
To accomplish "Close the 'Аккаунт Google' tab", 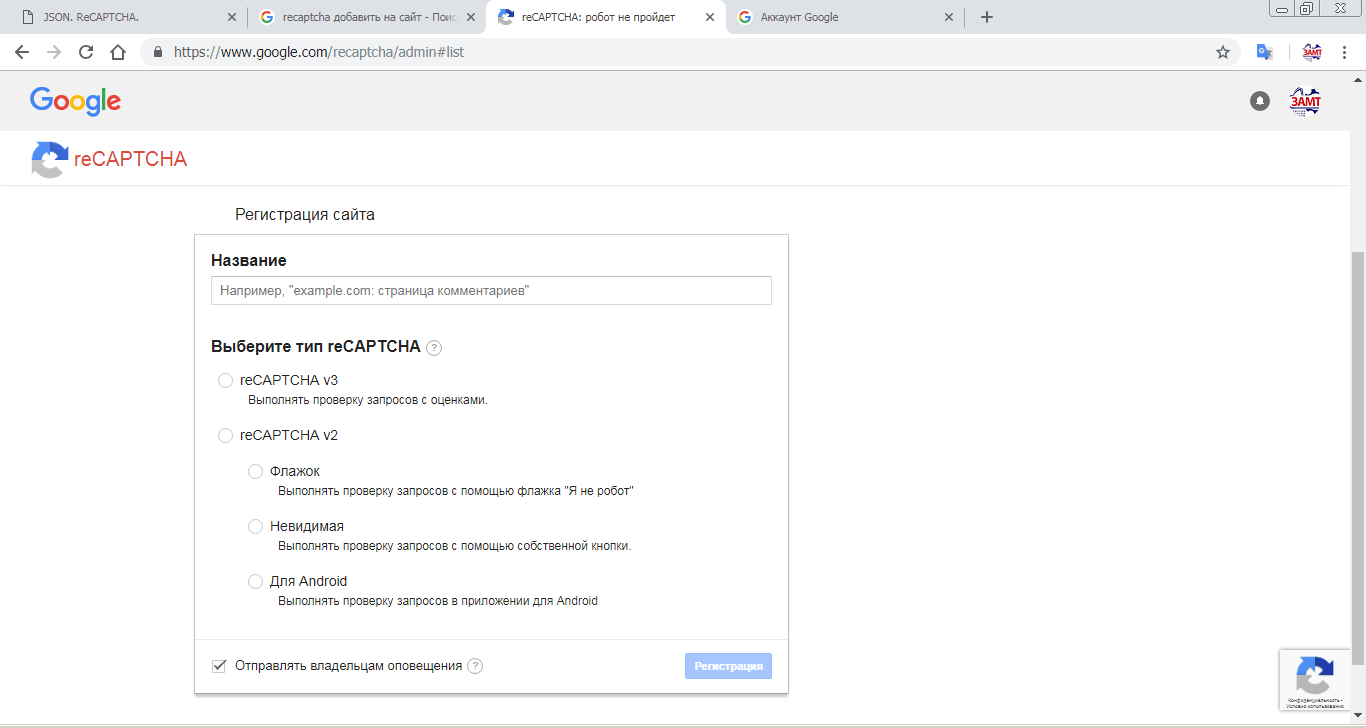I will (949, 17).
